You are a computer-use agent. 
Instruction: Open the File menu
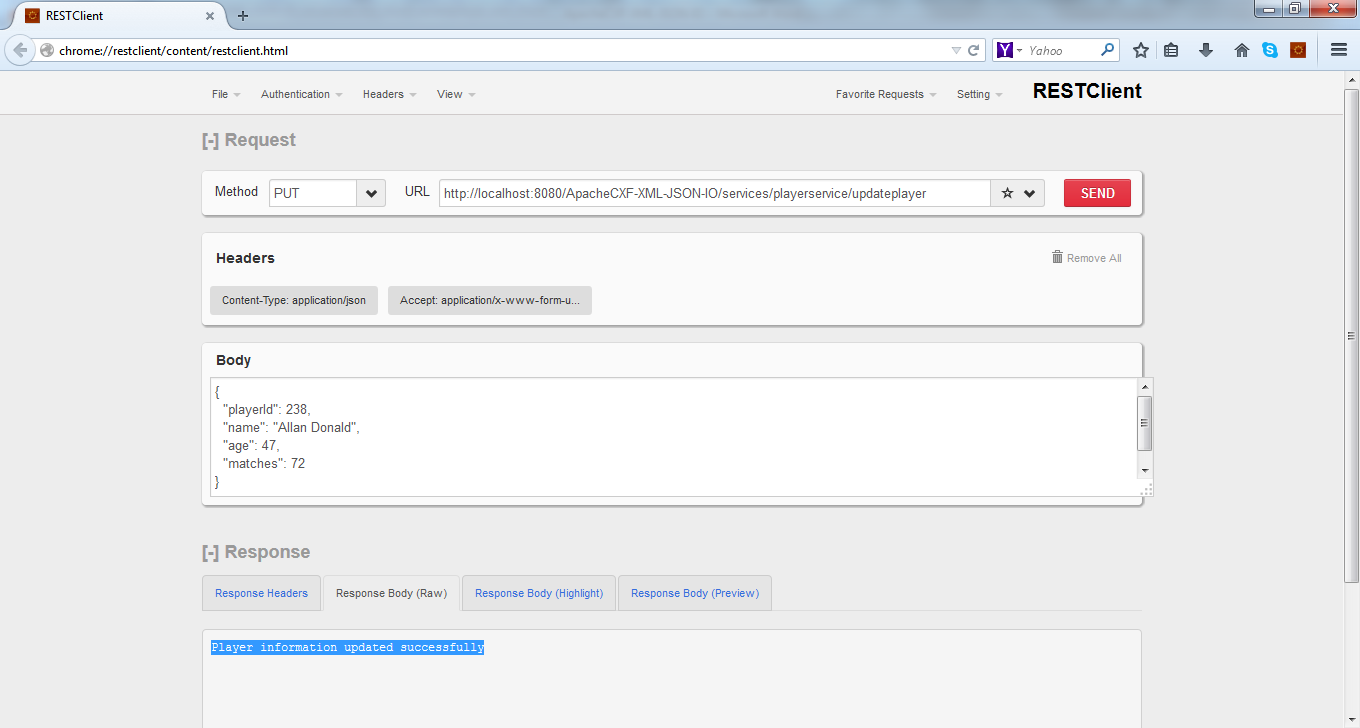(226, 94)
